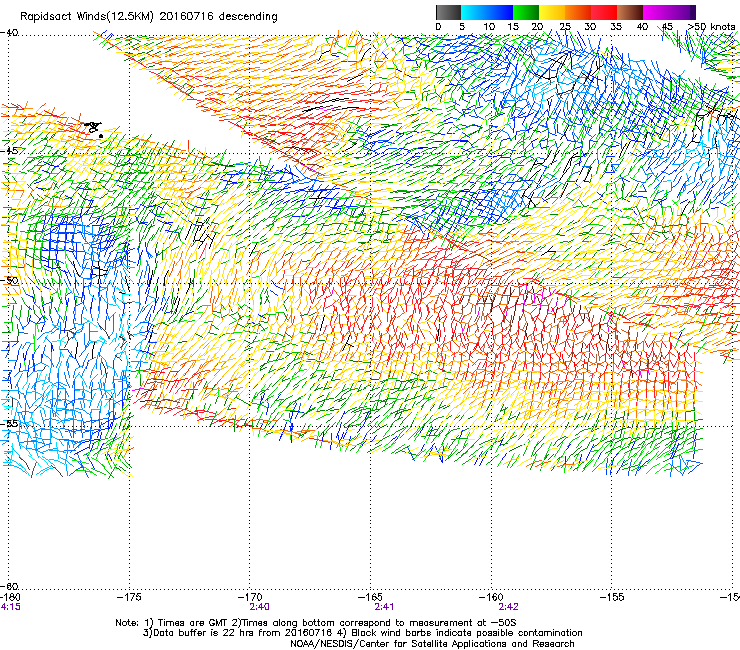Click the 2:42 purple pass time

pos(508,607)
